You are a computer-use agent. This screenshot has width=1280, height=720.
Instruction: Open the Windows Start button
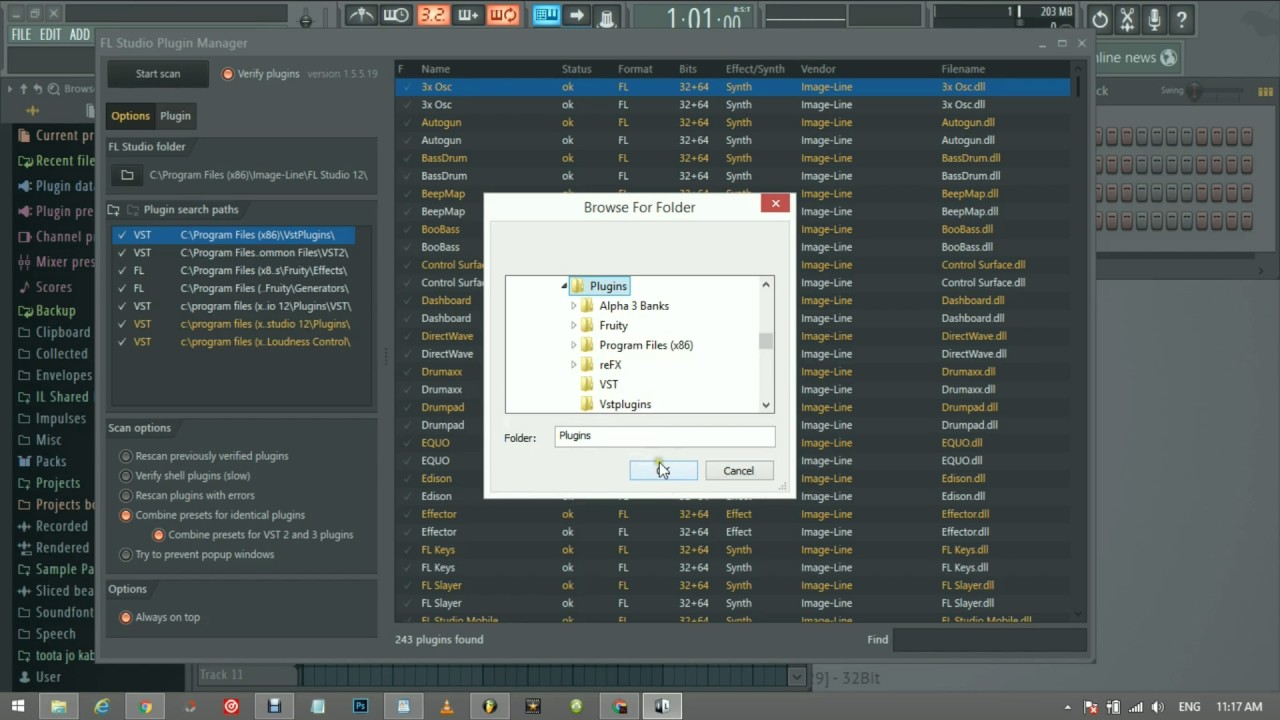[x=18, y=706]
